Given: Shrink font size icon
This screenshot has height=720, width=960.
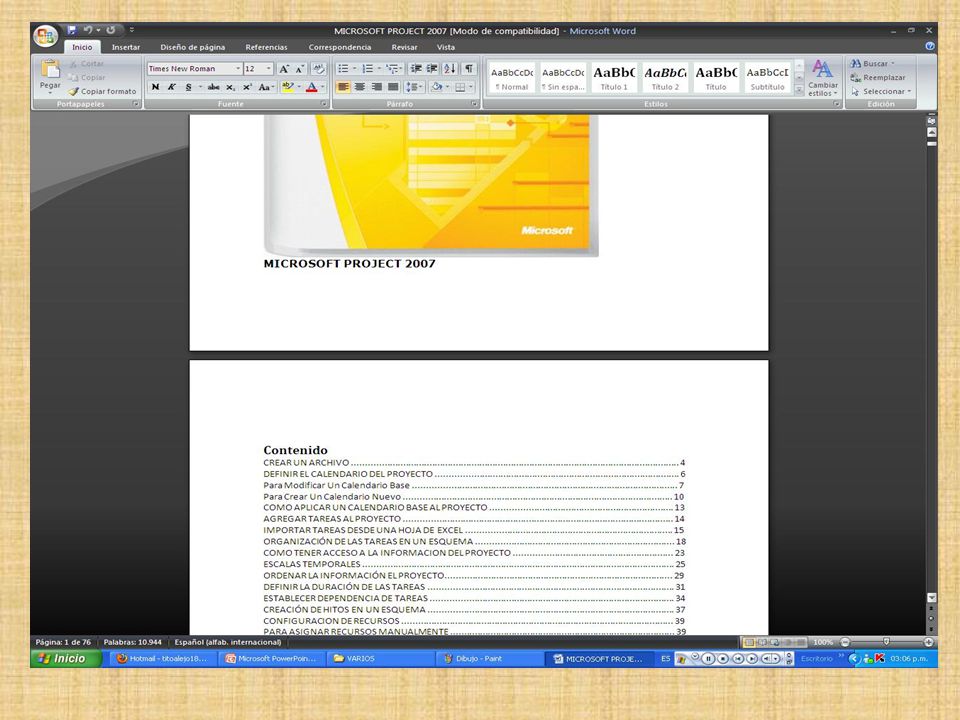Looking at the screenshot, I should (300, 69).
